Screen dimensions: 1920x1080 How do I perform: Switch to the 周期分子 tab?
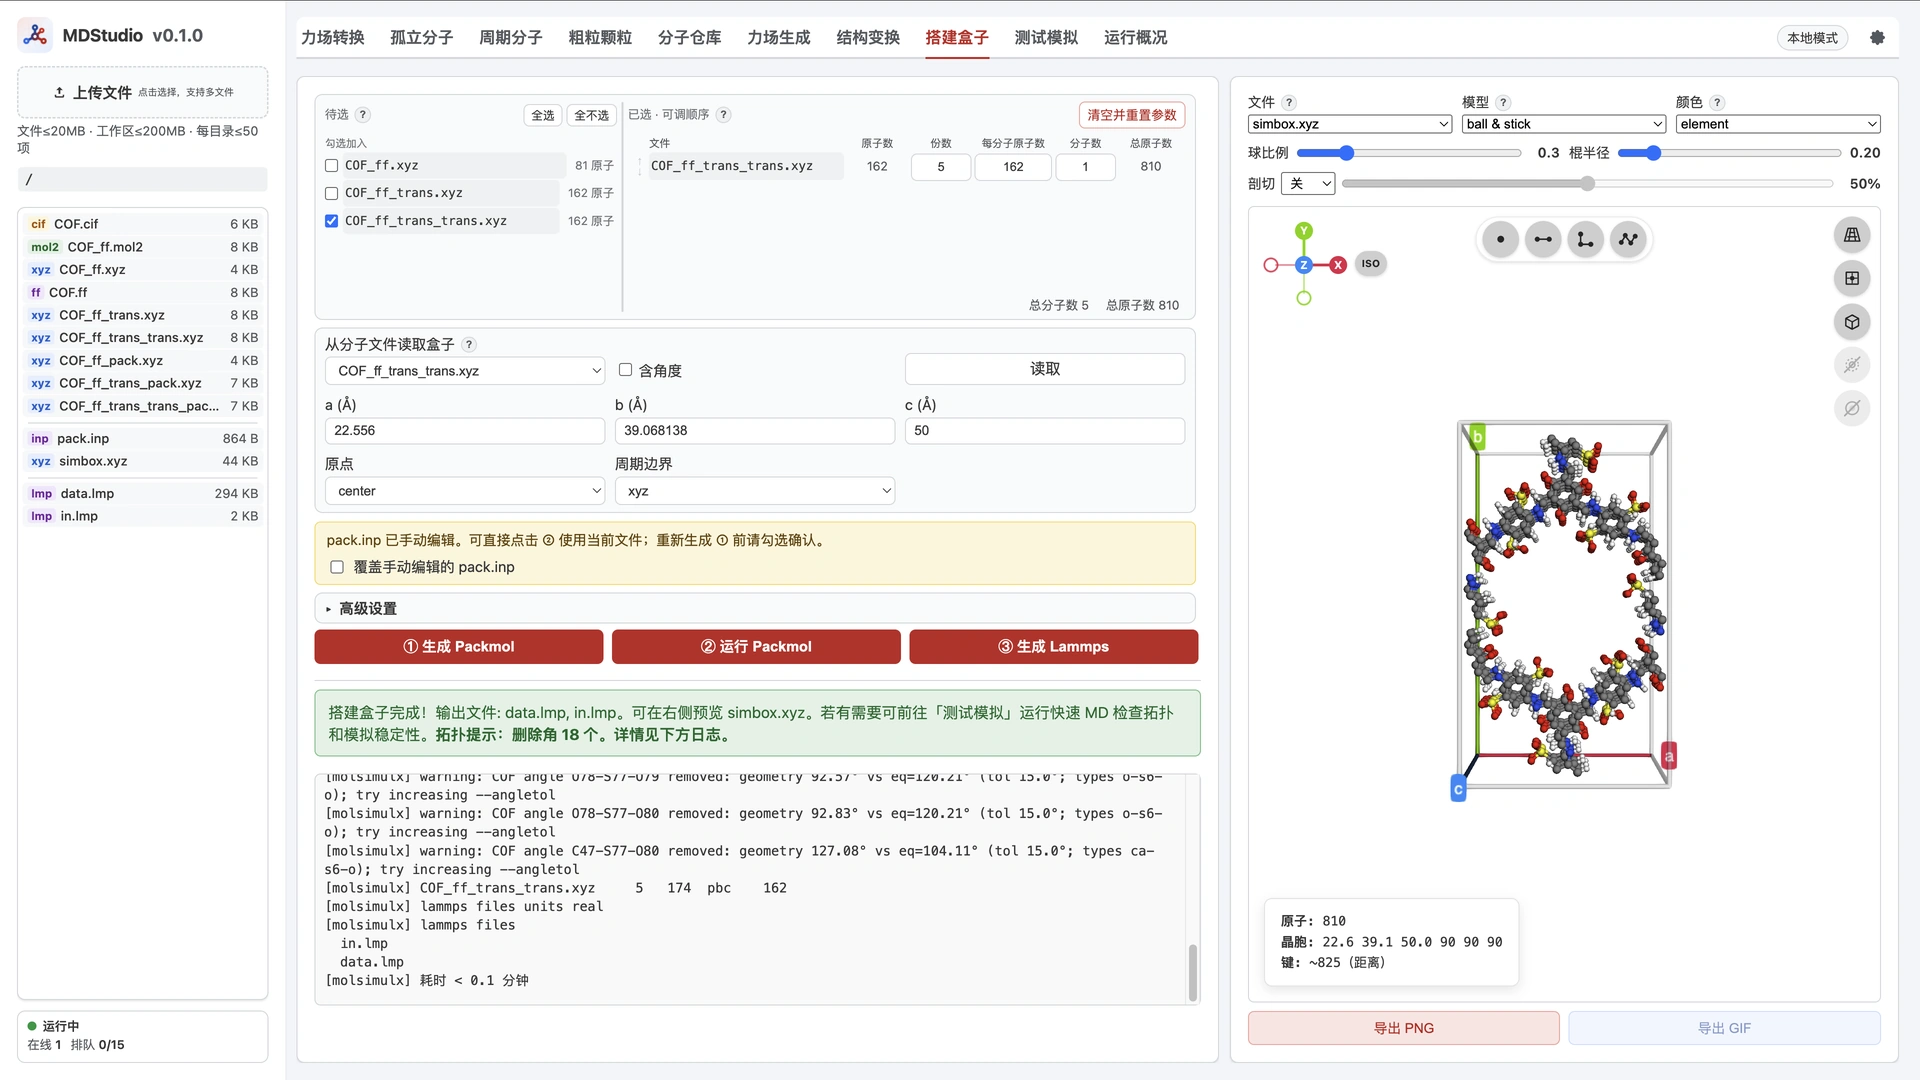511,38
